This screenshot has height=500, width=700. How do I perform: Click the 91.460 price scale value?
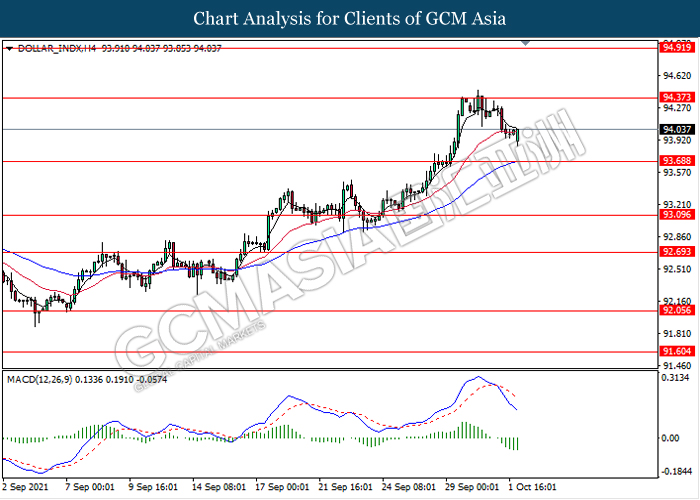(677, 366)
